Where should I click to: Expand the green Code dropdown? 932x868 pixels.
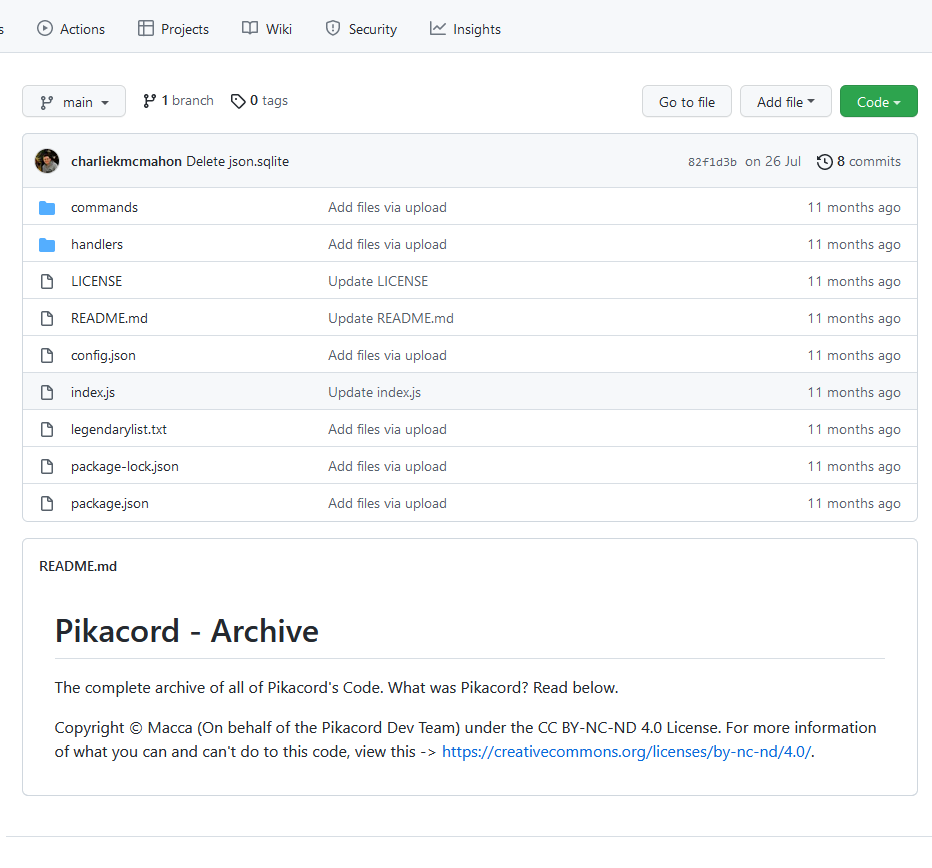coord(878,102)
